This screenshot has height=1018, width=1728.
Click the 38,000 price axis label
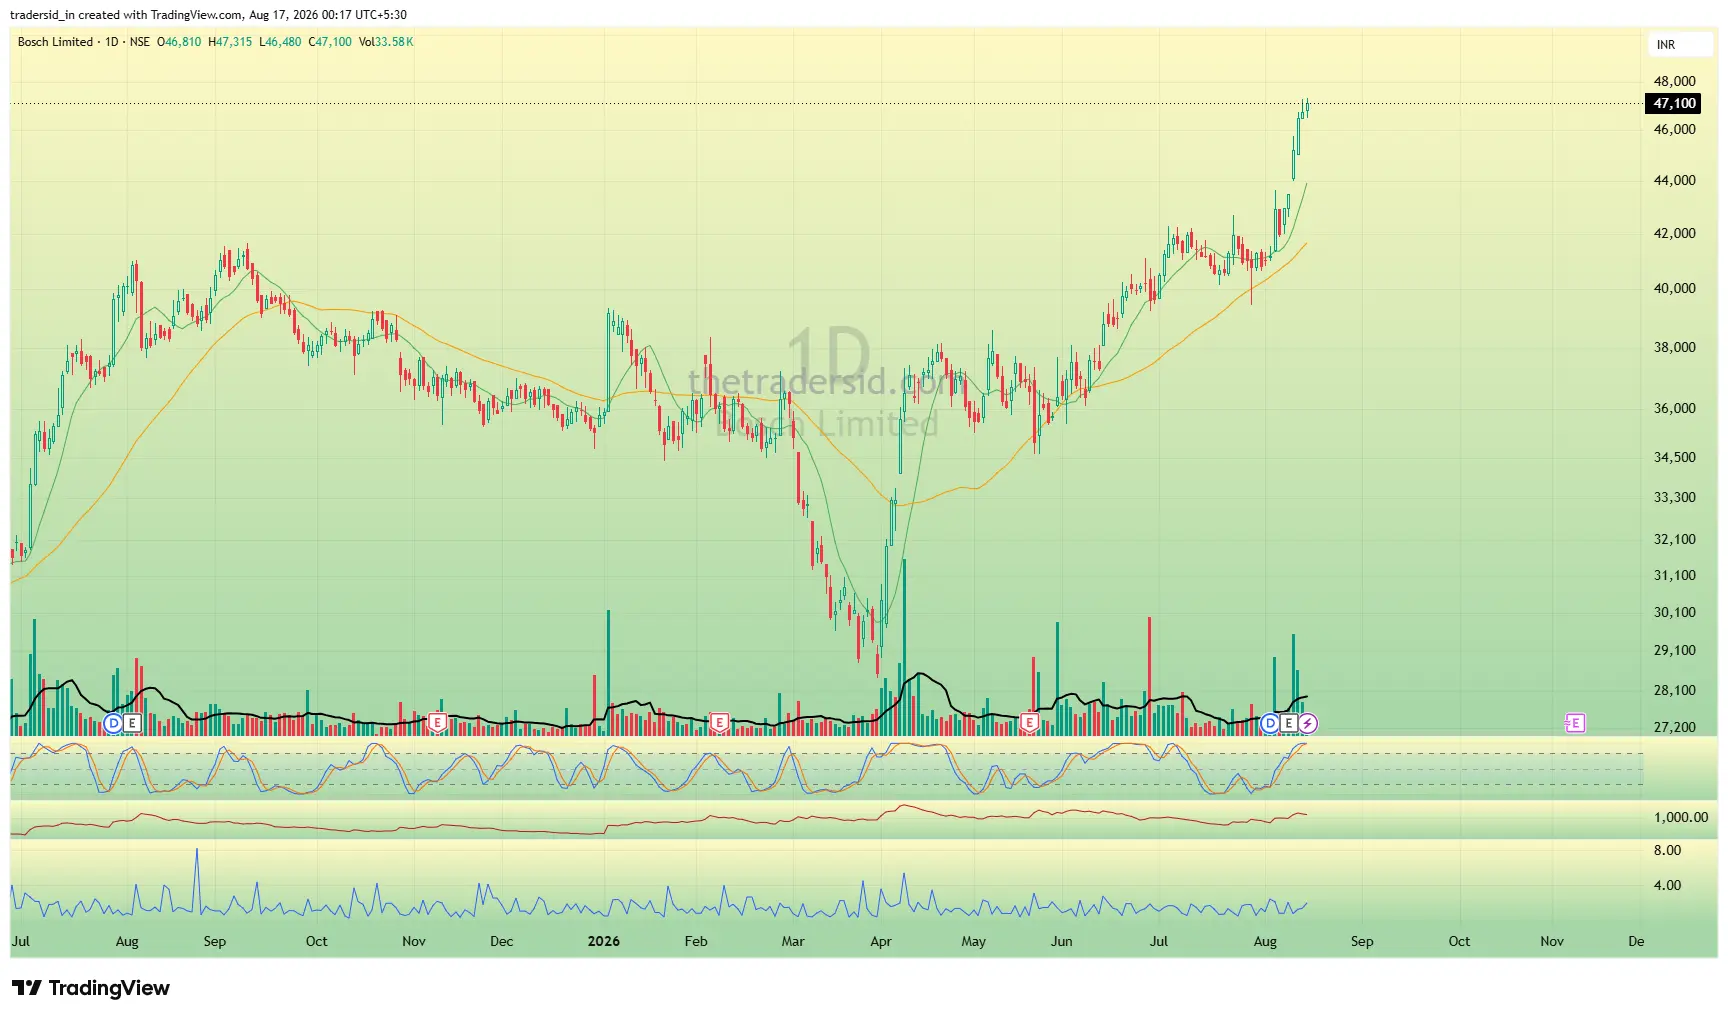point(1675,347)
